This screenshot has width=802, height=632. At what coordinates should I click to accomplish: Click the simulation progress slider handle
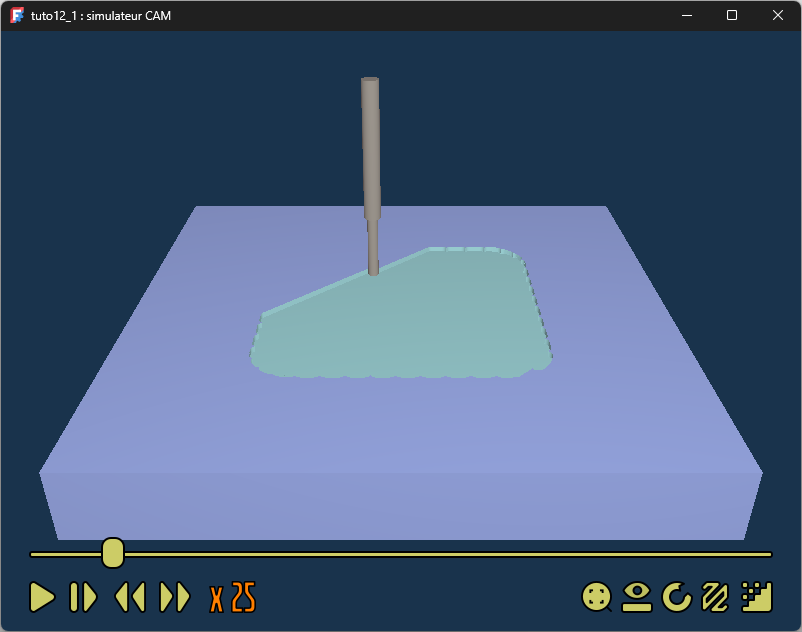point(113,552)
